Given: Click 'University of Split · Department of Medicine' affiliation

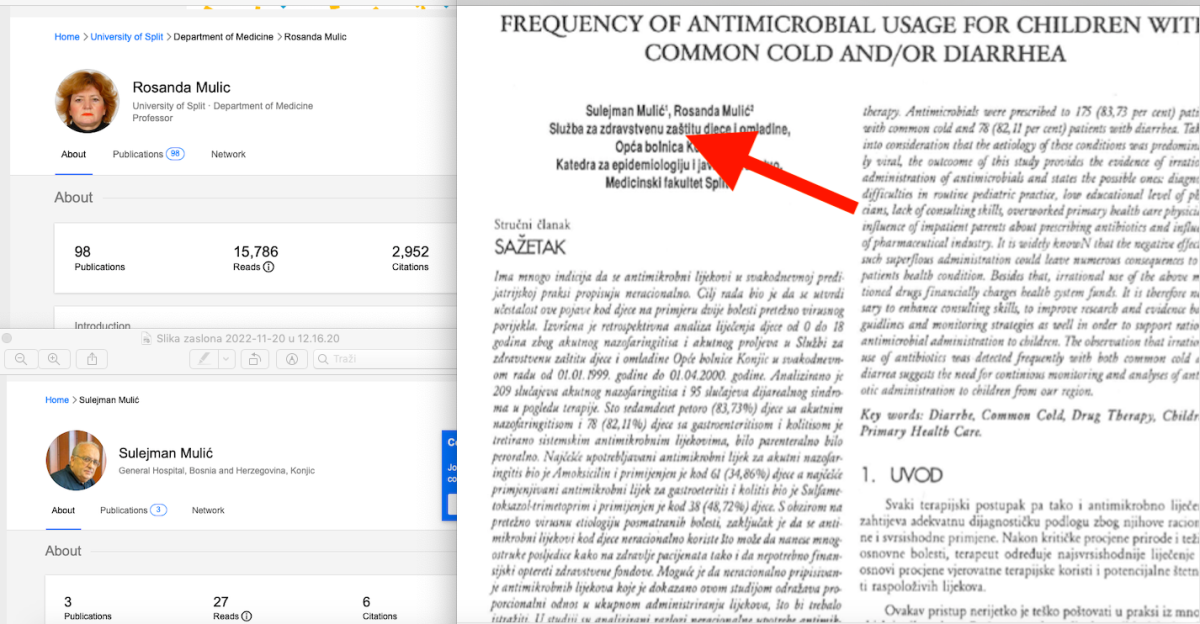Looking at the screenshot, I should point(223,106).
